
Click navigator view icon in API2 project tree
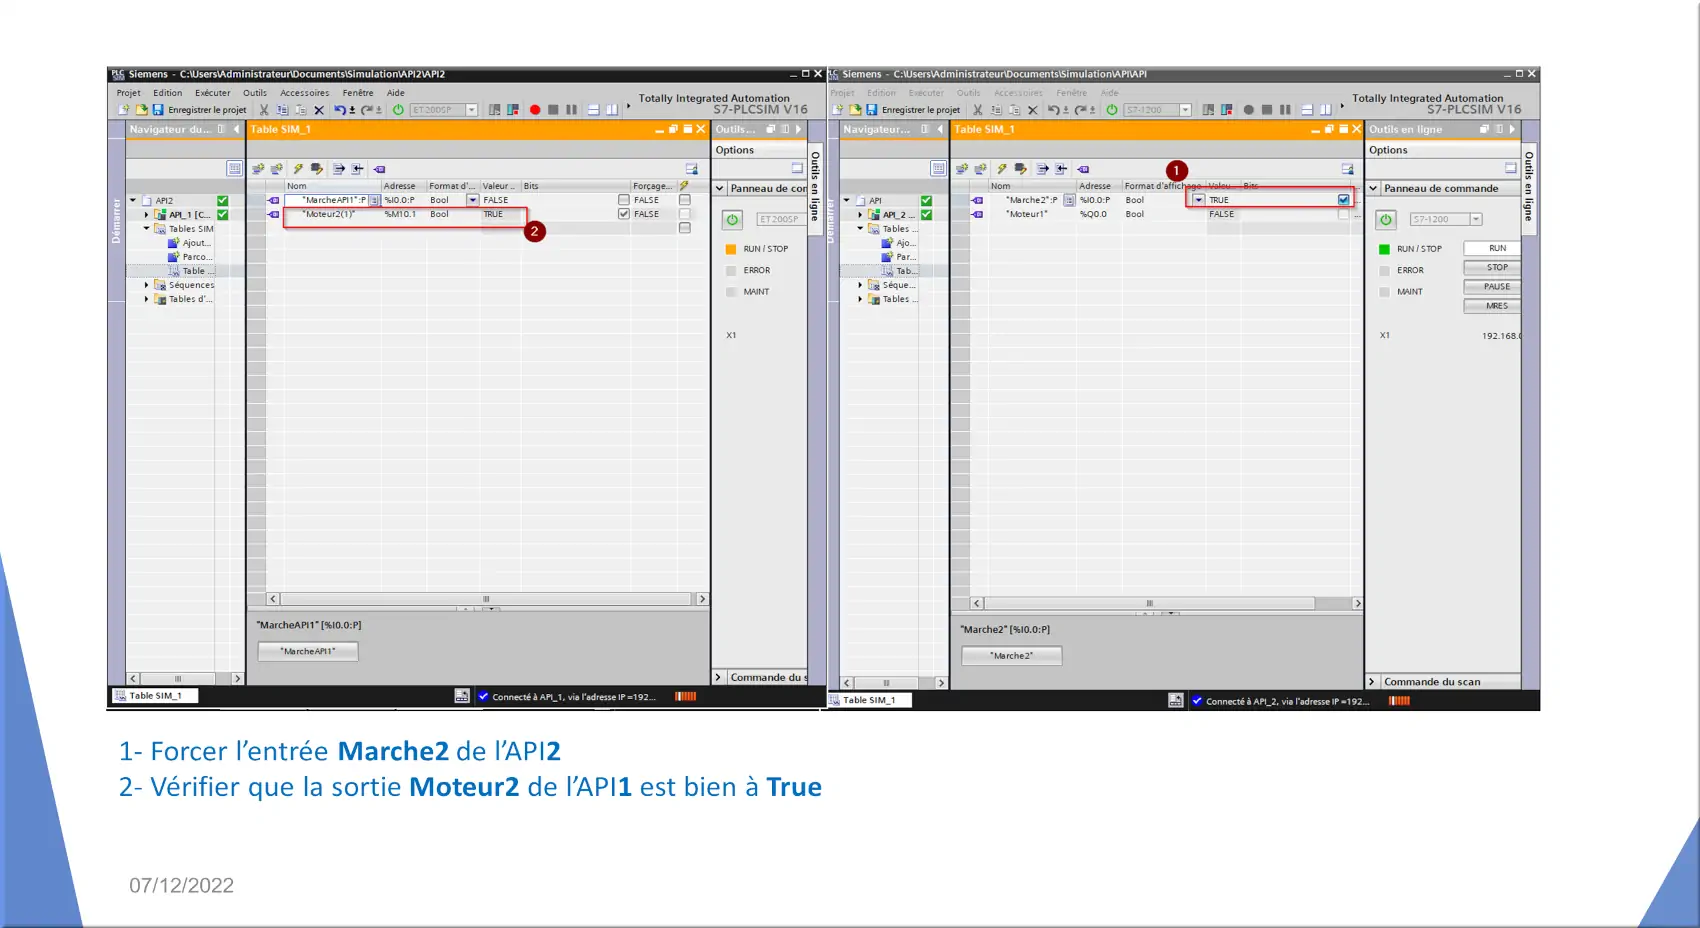[x=234, y=169]
